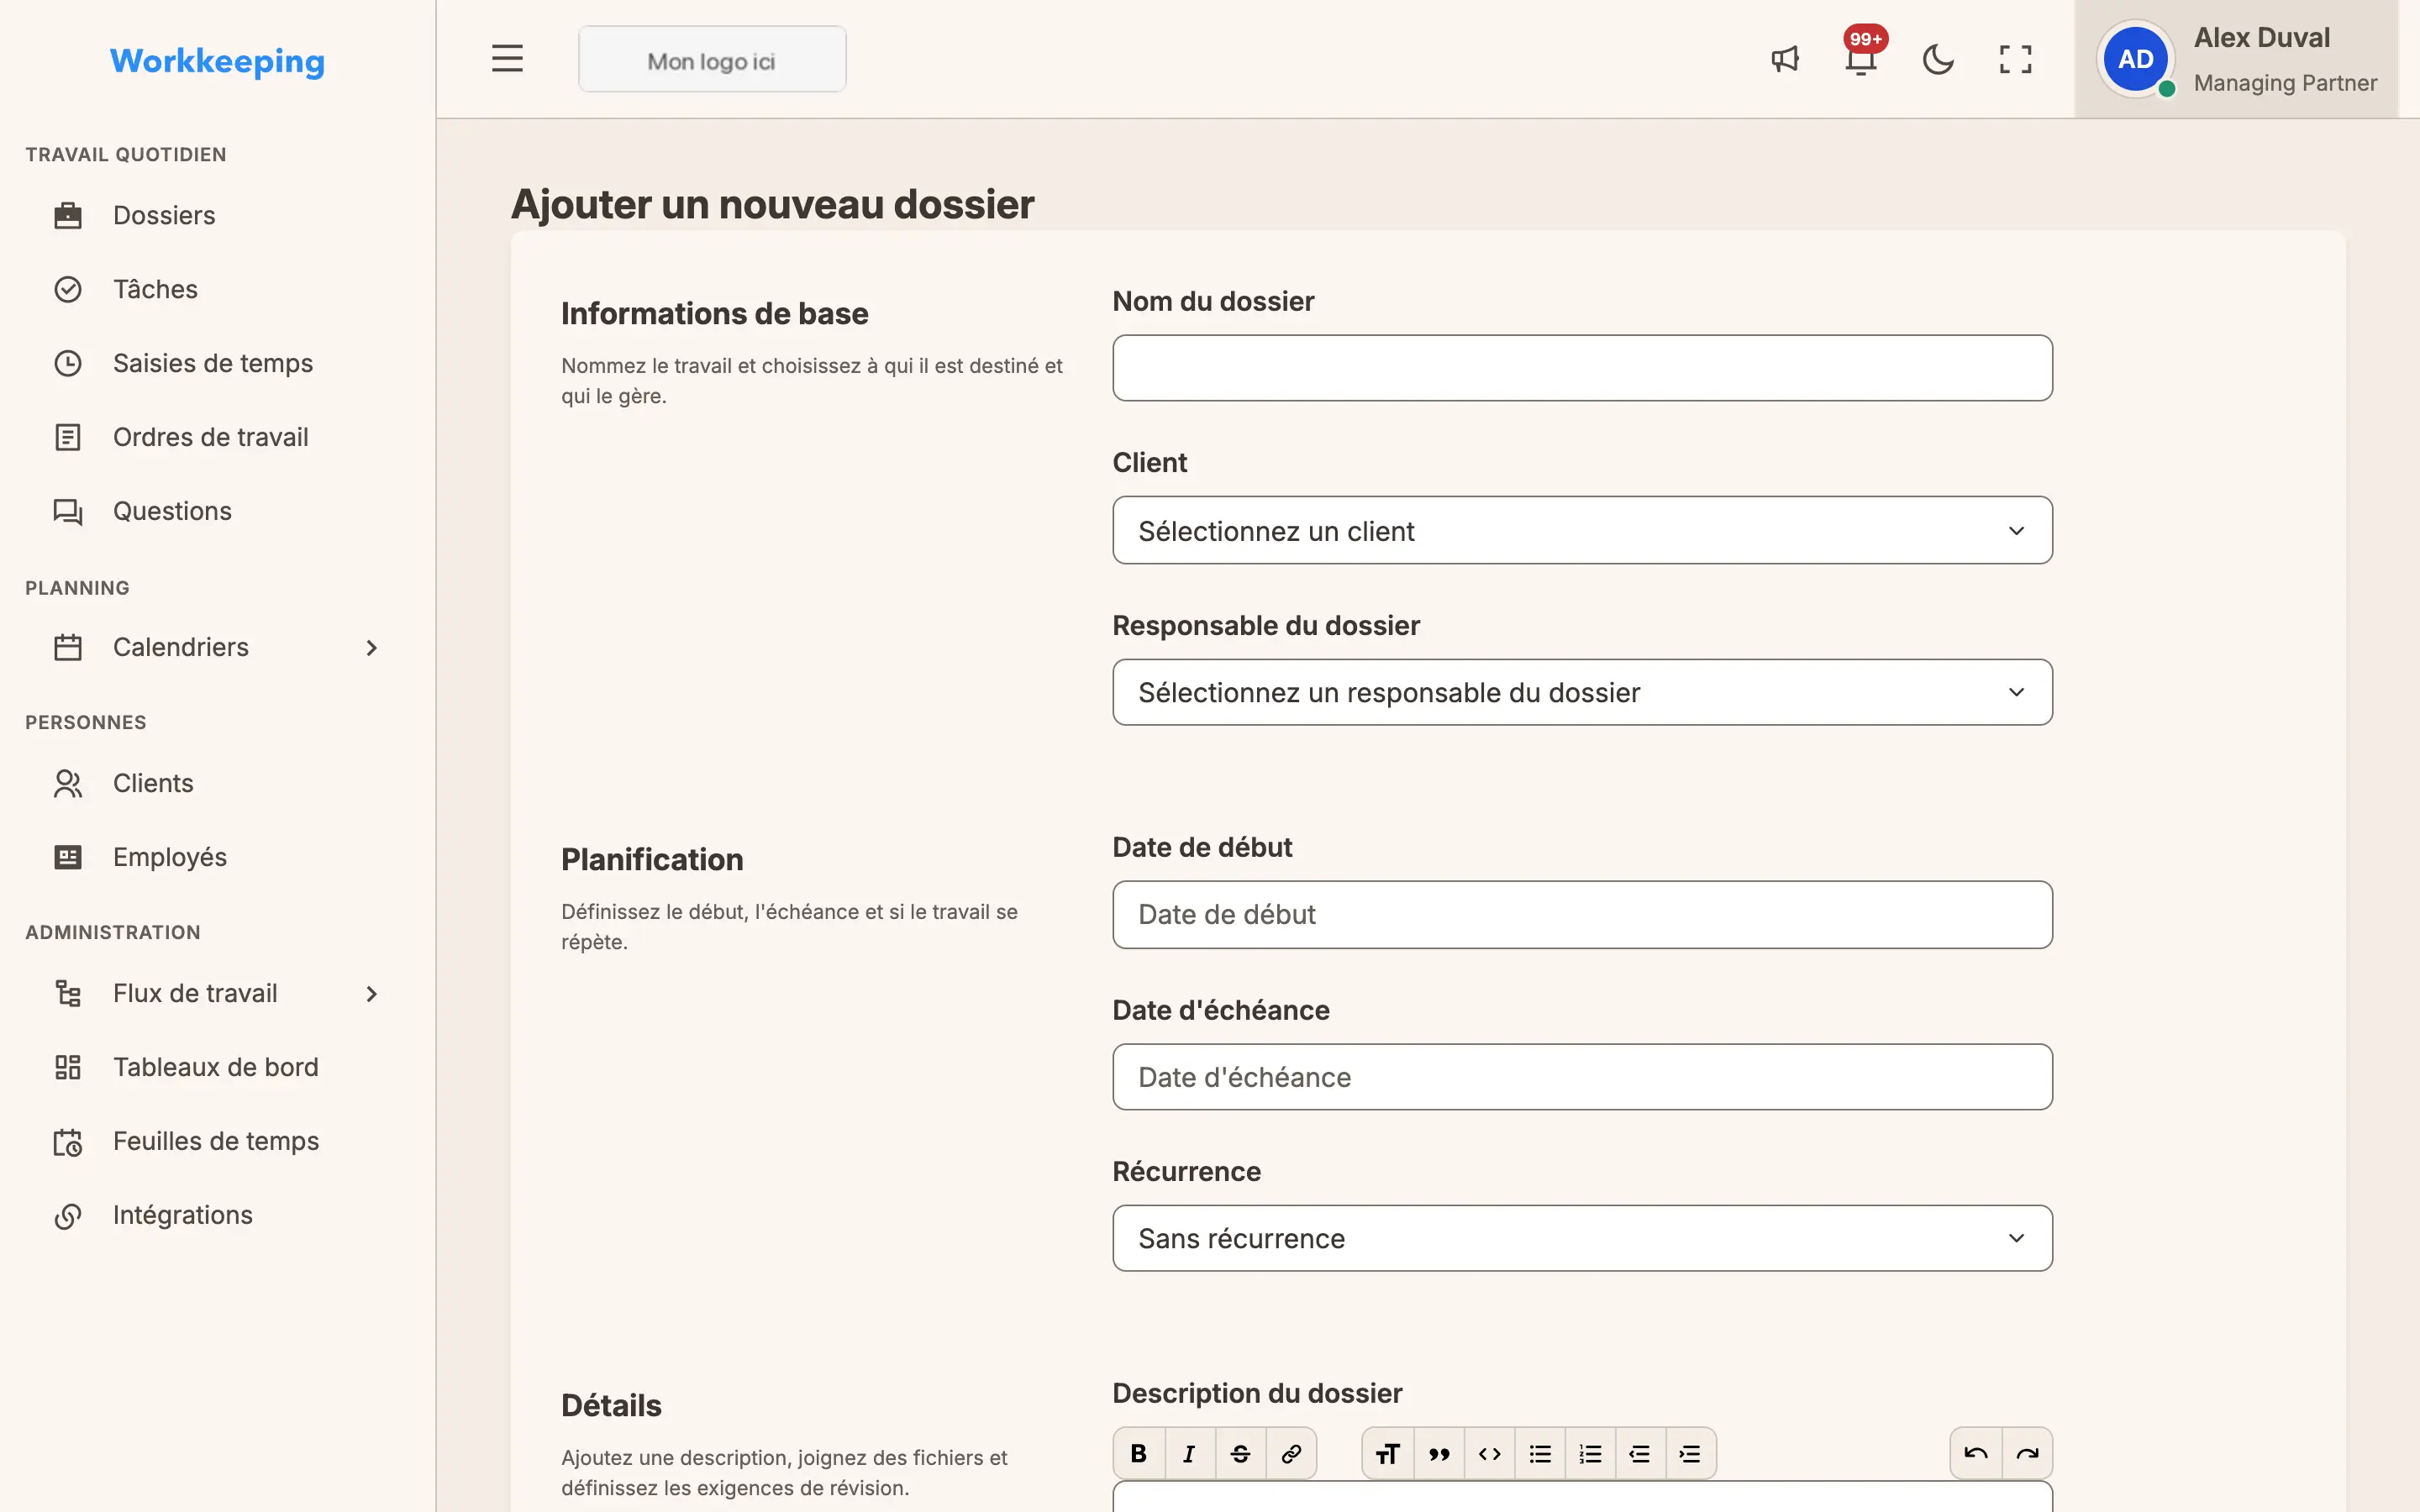2420x1512 pixels.
Task: Click the Mon logo ici placeholder
Action: (x=712, y=60)
